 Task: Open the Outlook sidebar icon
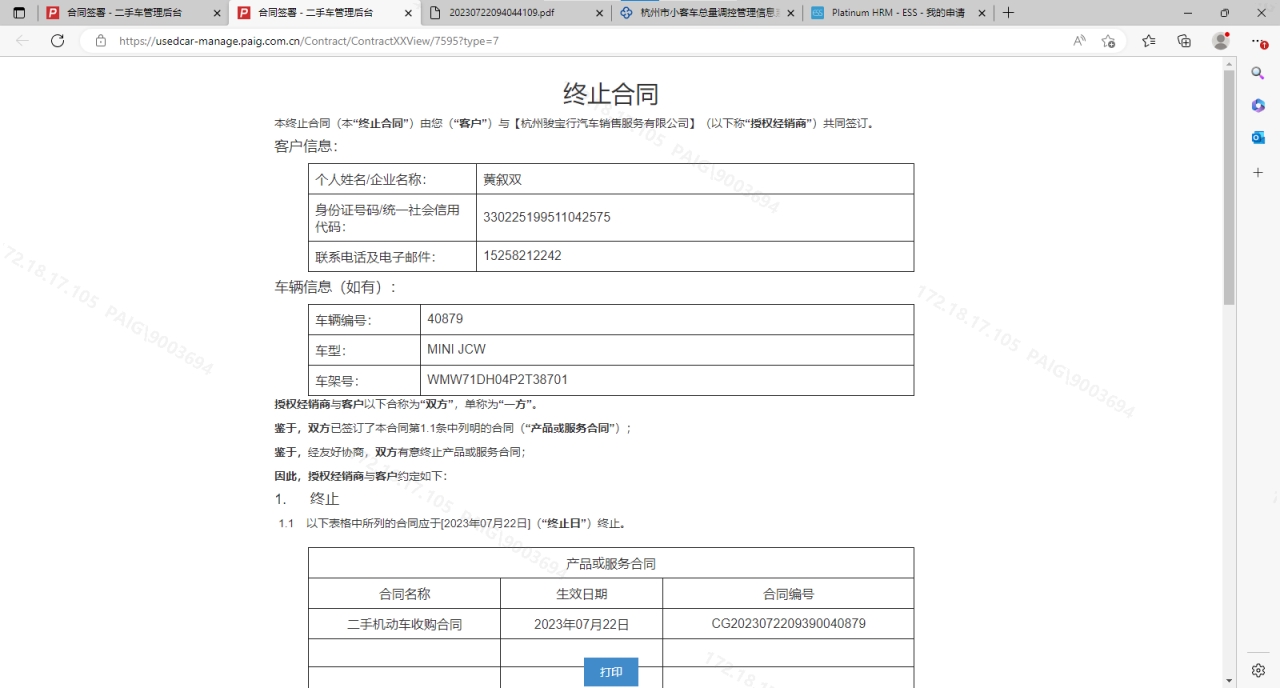(1258, 138)
